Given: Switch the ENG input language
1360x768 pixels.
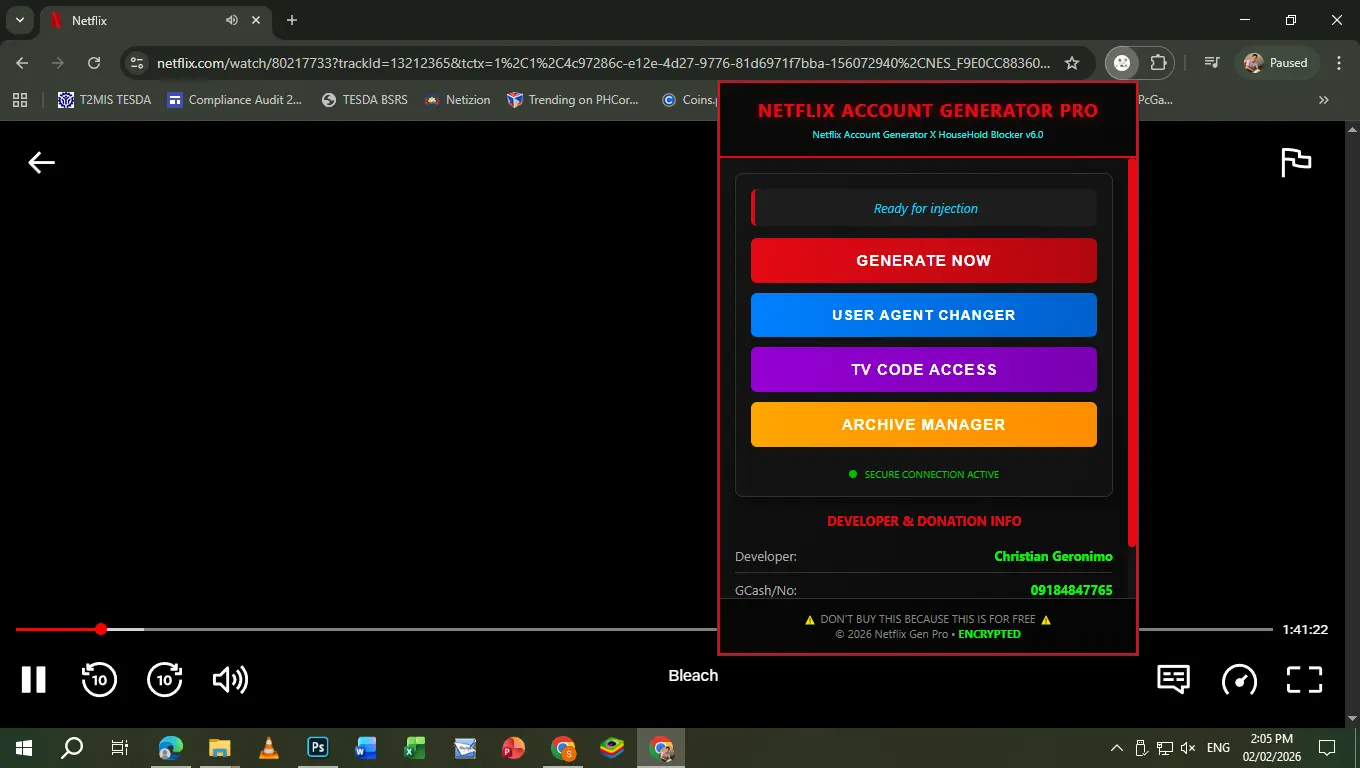Looking at the screenshot, I should [1218, 748].
